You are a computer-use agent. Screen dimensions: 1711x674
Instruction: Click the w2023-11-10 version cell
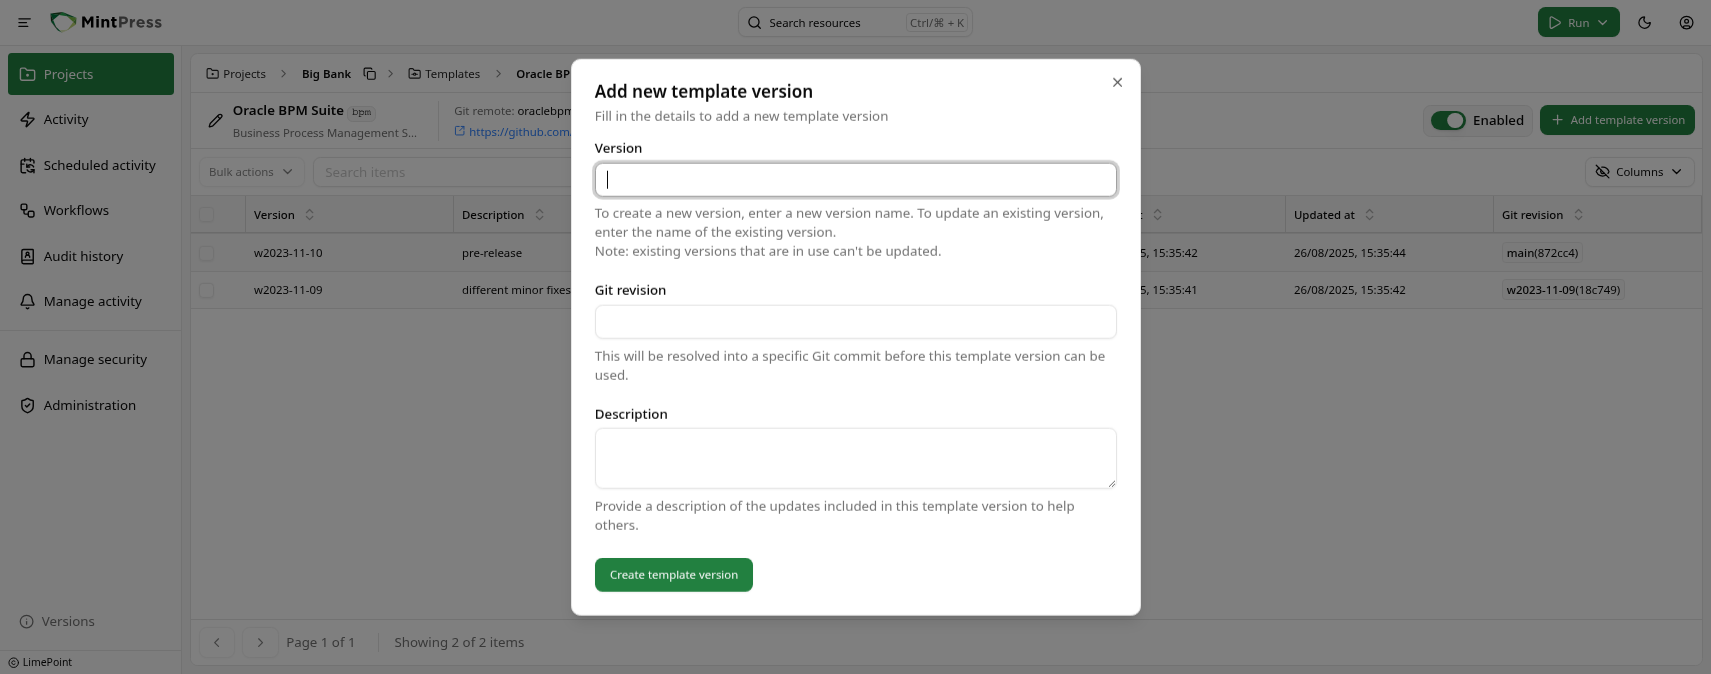pos(288,253)
